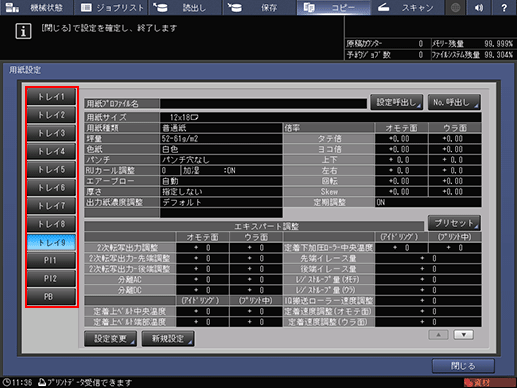Open the 読出し recall tab
This screenshot has height=388, width=517.
[x=185, y=7]
